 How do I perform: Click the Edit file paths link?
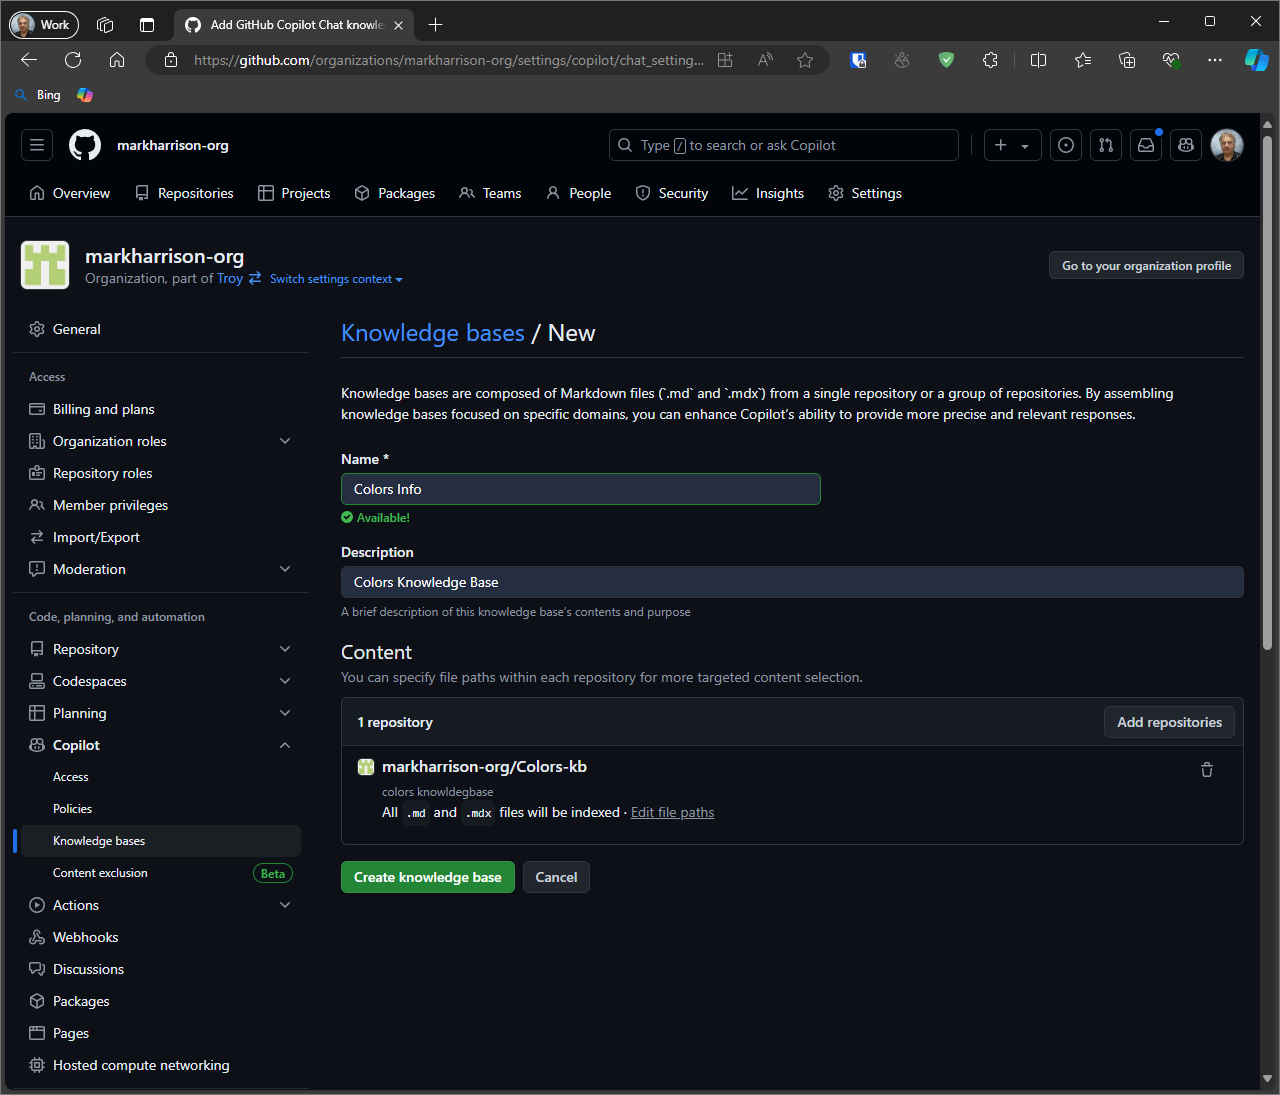[672, 812]
